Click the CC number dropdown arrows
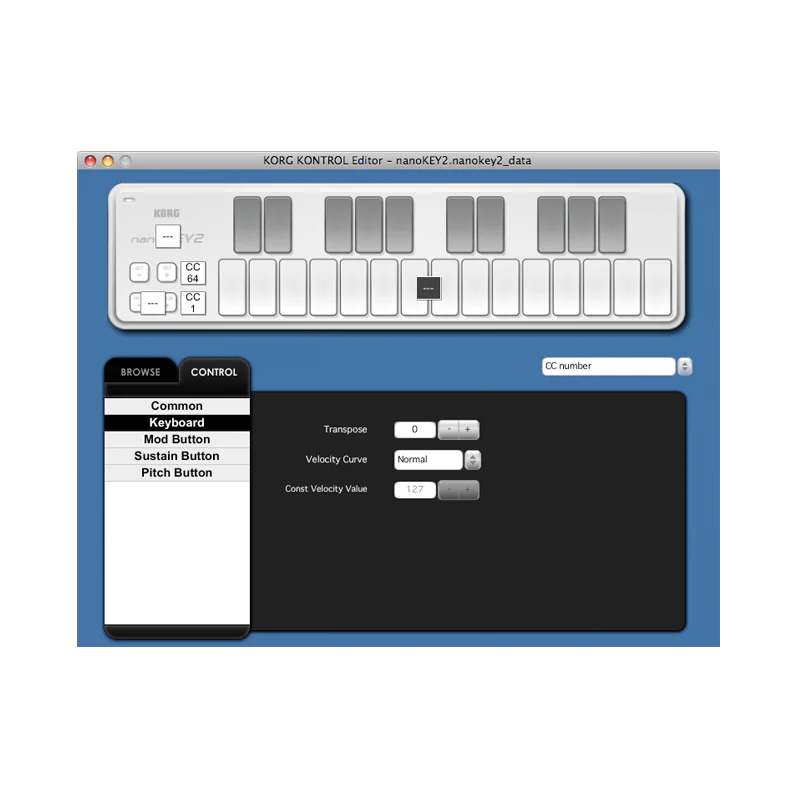This screenshot has width=800, height=800. [685, 366]
